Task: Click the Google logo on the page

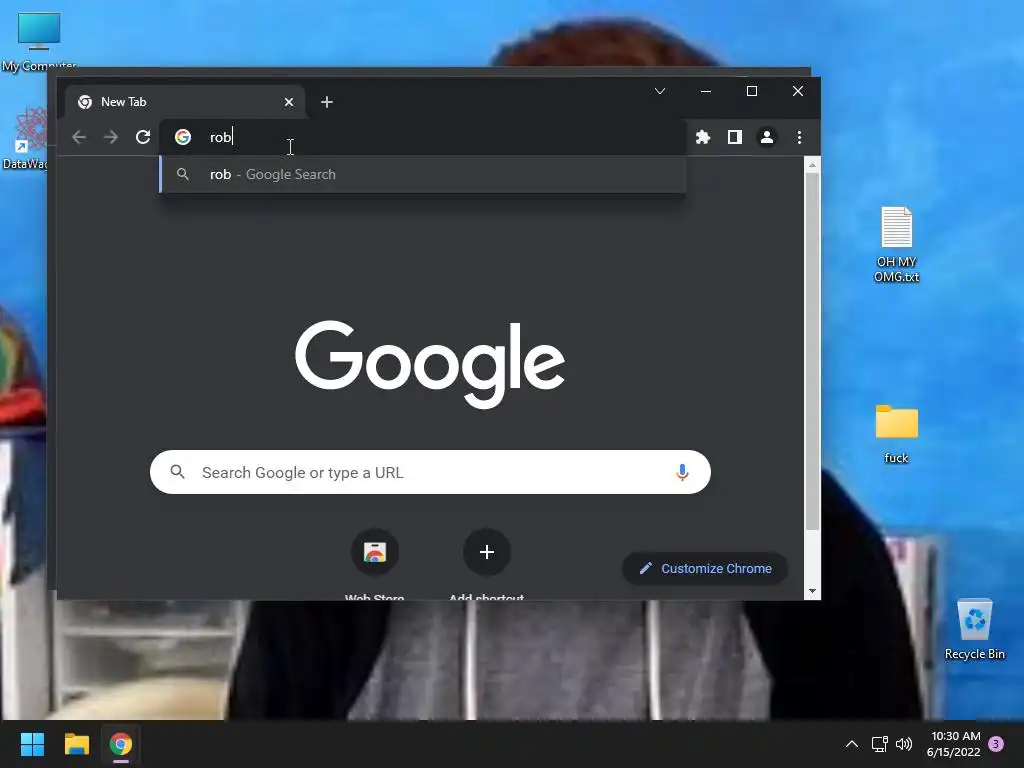Action: pos(430,363)
